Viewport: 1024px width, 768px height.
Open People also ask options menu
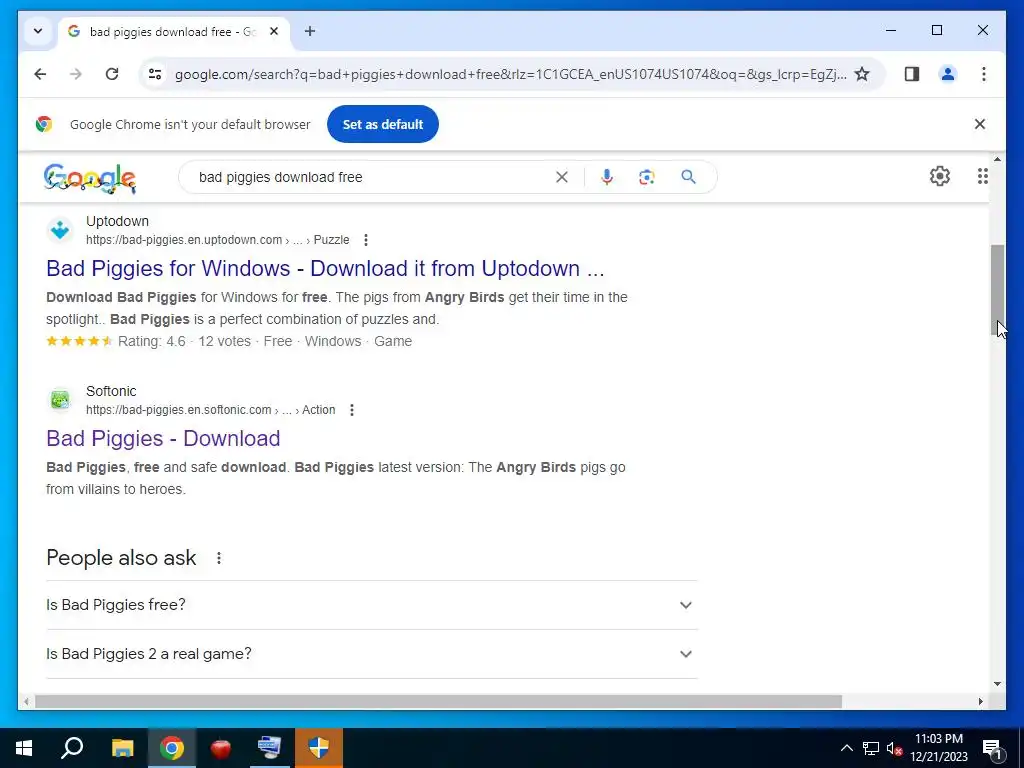[x=219, y=558]
